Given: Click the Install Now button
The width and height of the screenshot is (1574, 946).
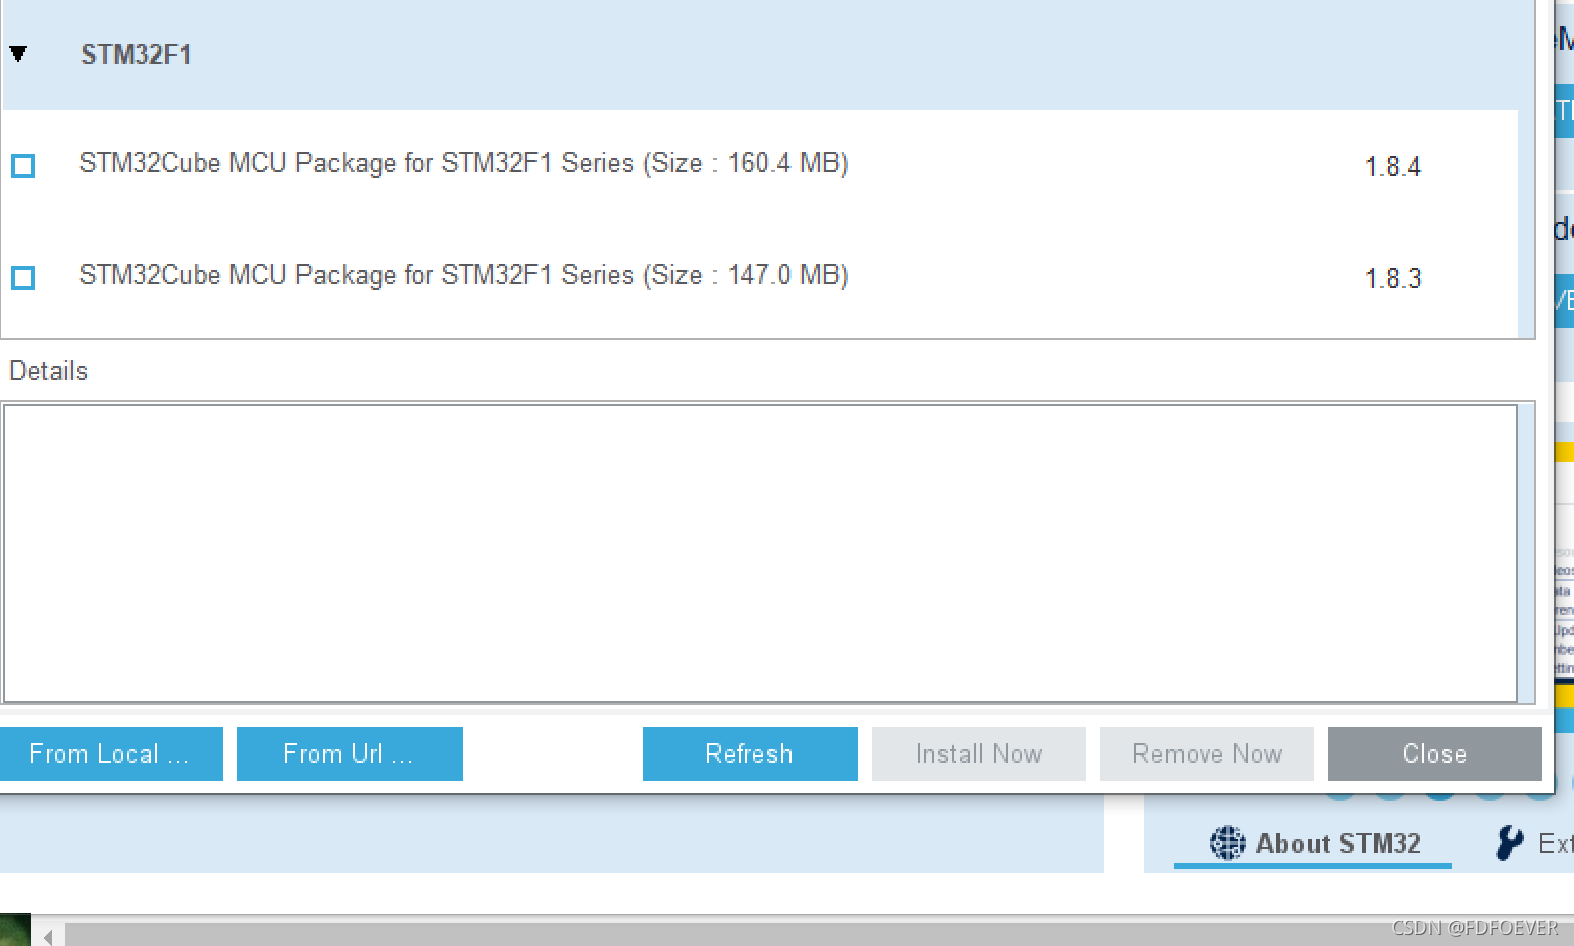Looking at the screenshot, I should pyautogui.click(x=979, y=754).
